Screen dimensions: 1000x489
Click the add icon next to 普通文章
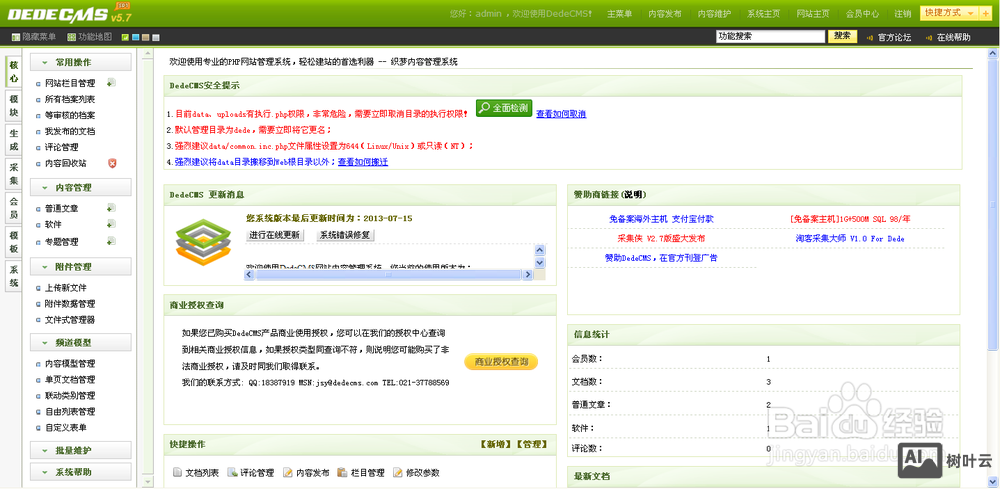pyautogui.click(x=111, y=208)
